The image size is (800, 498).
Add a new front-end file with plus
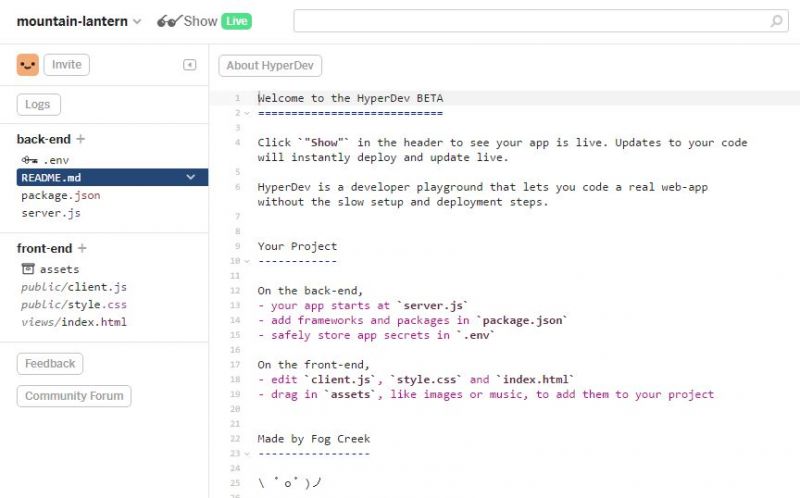coord(82,248)
